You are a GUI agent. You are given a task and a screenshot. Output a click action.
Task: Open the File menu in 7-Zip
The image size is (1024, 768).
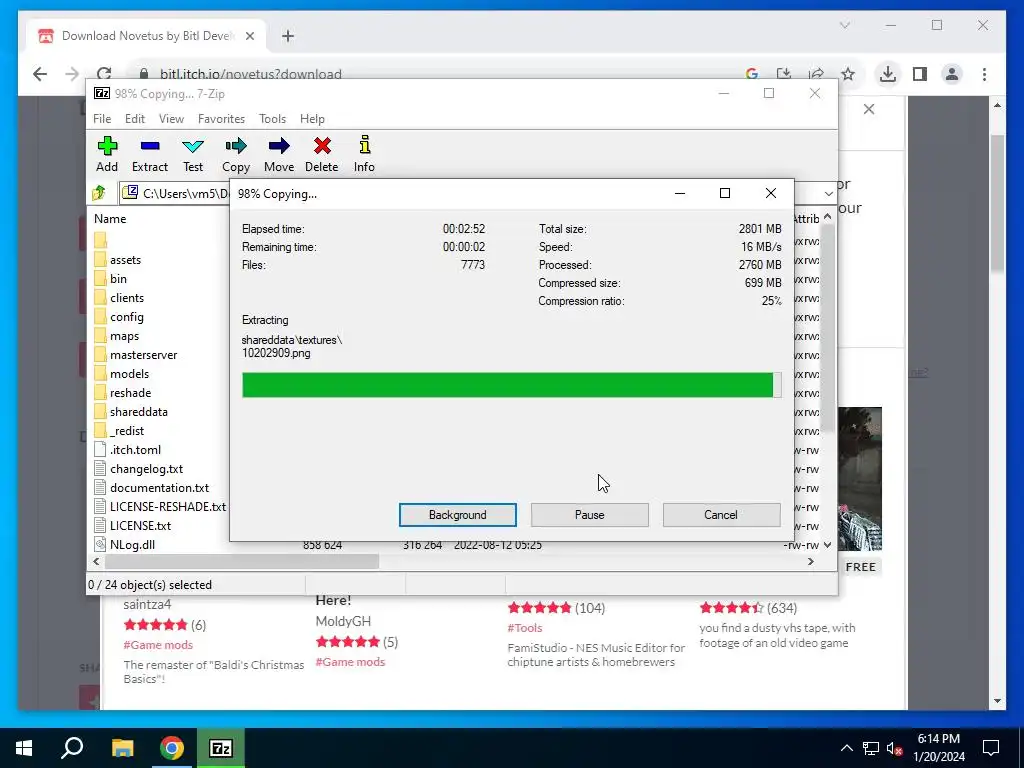(102, 119)
